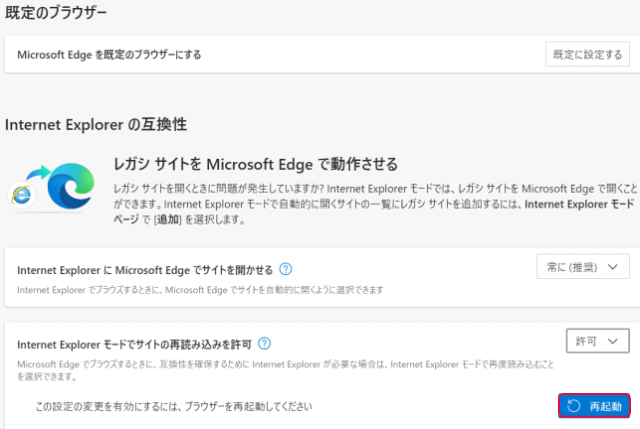Viewport: 640px width, 429px height.
Task: Click label Internet Explorer モードでサイトの再読み込みを許可
Action: pyautogui.click(x=134, y=345)
